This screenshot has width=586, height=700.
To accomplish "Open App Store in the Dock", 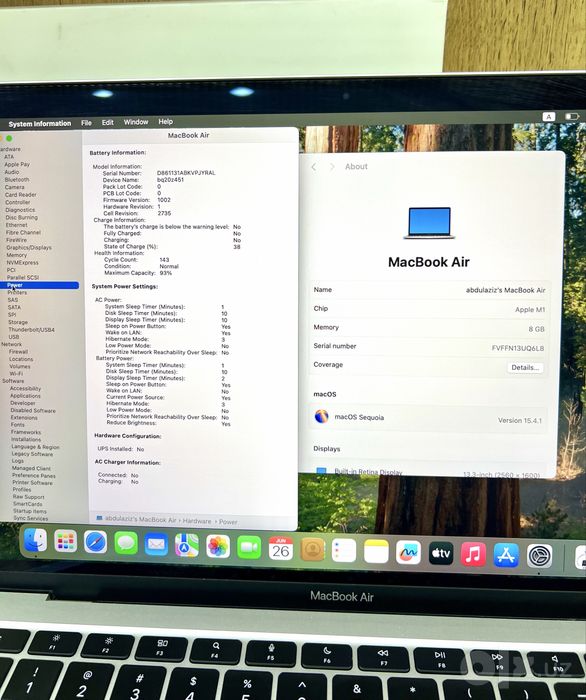I will pos(506,555).
